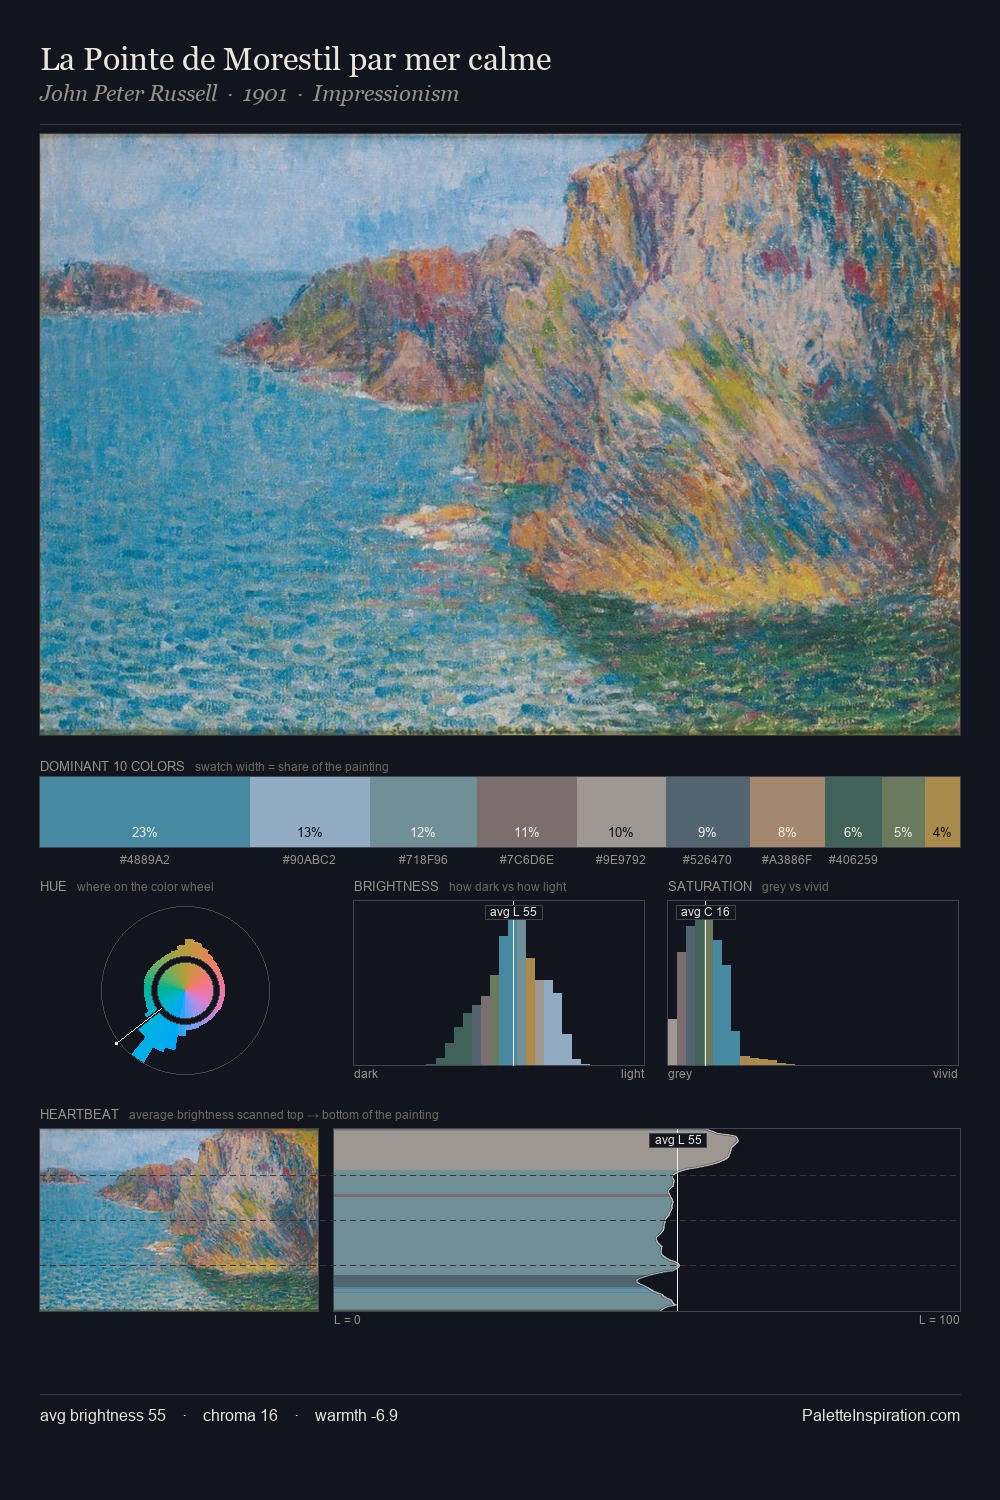
Task: Click the color wheel hue chart
Action: tap(185, 990)
